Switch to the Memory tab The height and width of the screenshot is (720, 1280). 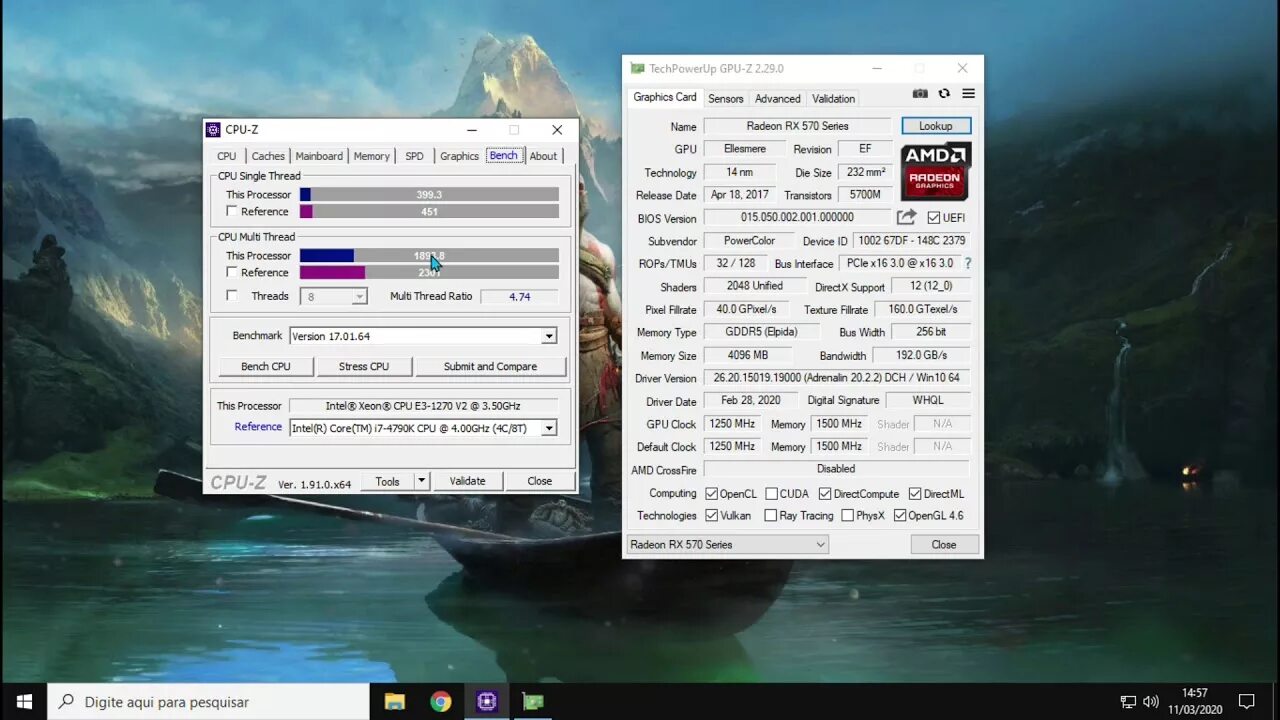coord(371,156)
